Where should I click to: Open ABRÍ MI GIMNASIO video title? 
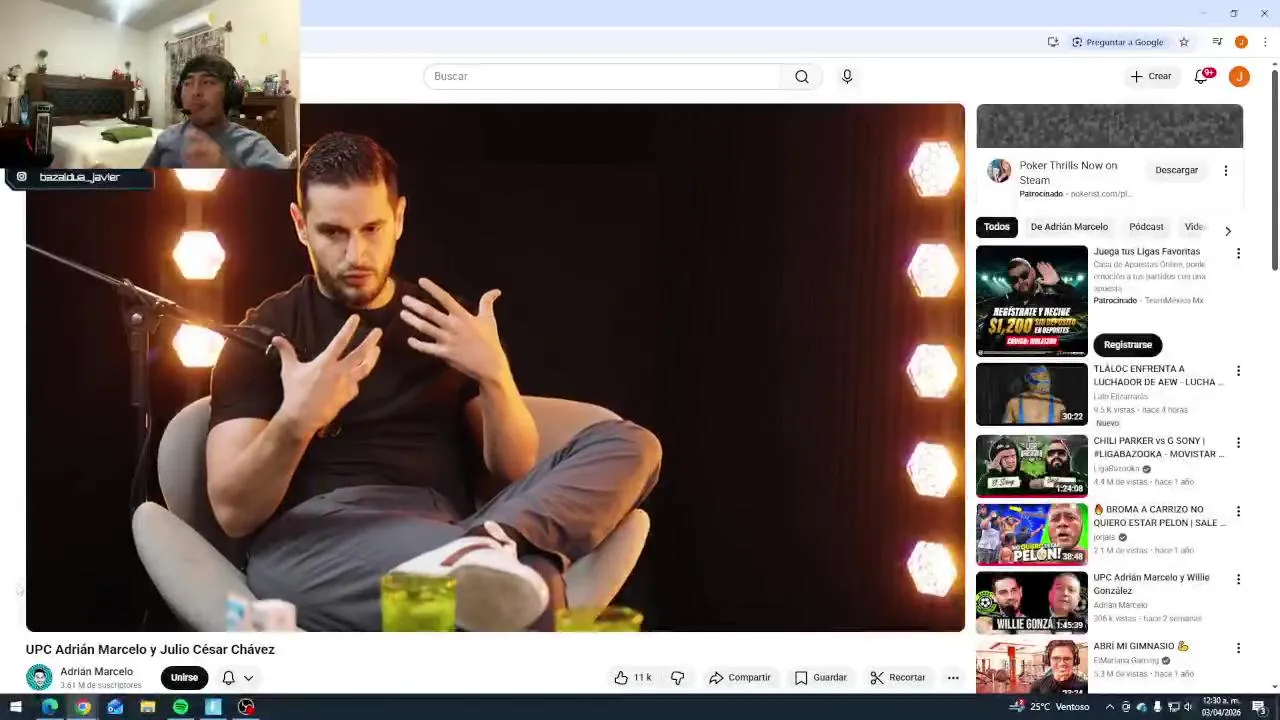click(x=1141, y=646)
